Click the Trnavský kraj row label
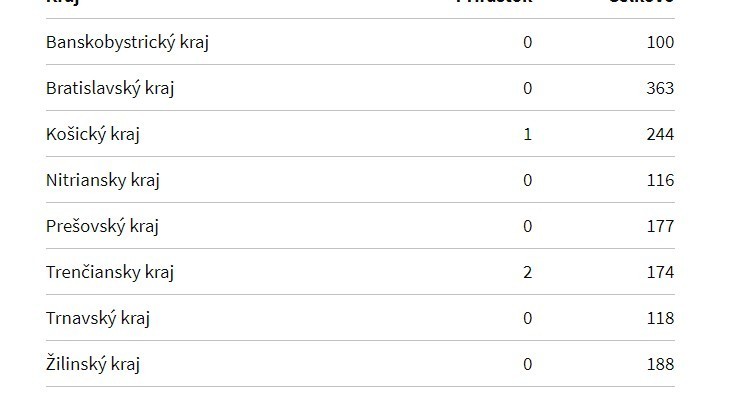The width and height of the screenshot is (736, 414). click(98, 318)
